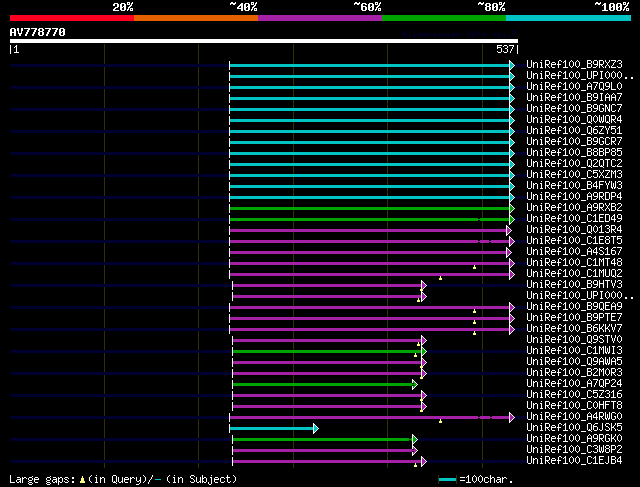Image resolution: width=640 pixels, height=487 pixels.
Task: Open hit UniRef100_Q6ZY51
Action: pyautogui.click(x=574, y=131)
